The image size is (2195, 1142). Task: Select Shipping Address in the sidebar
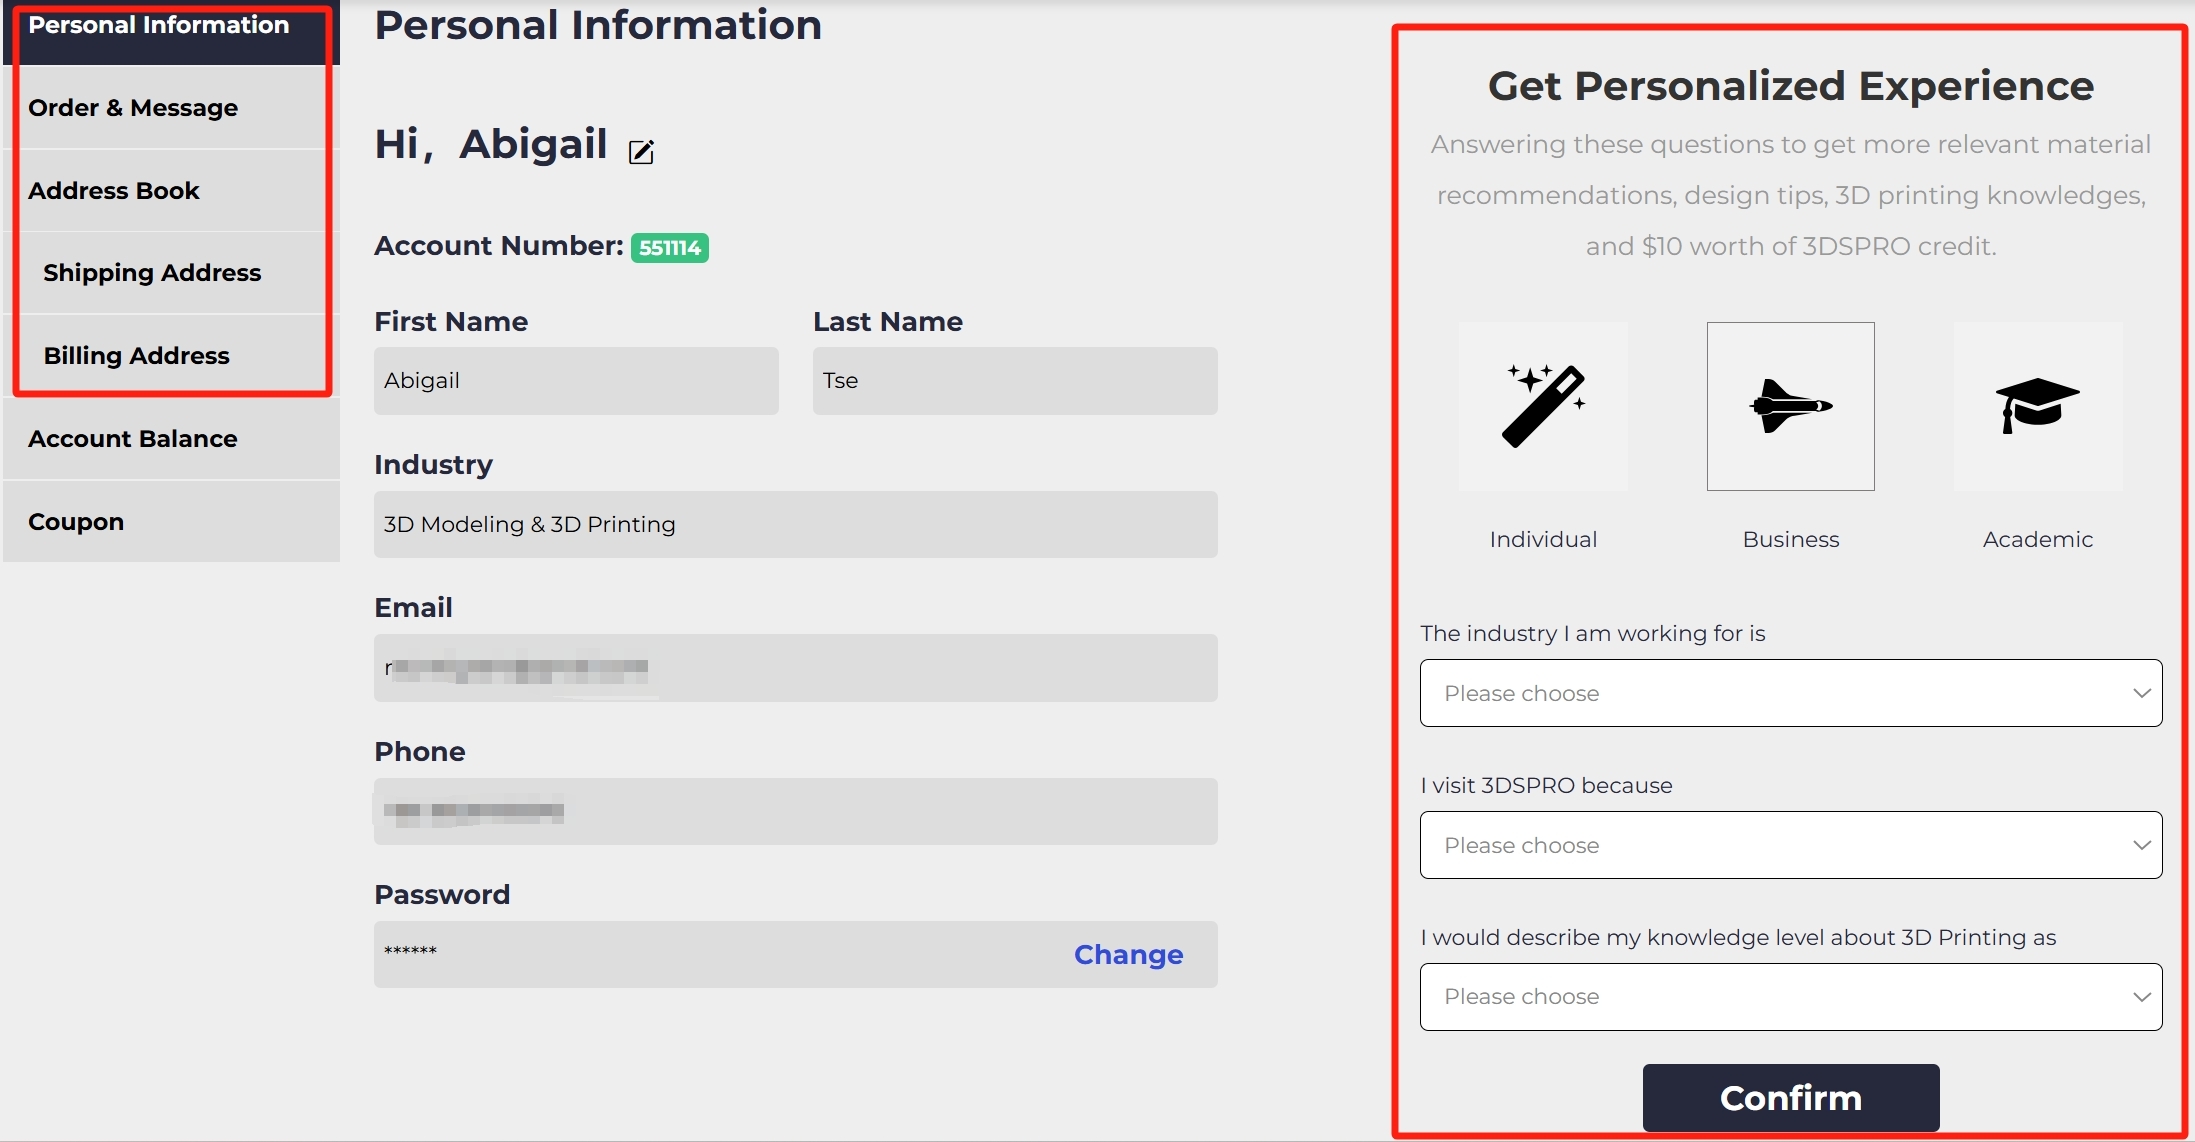coord(152,273)
